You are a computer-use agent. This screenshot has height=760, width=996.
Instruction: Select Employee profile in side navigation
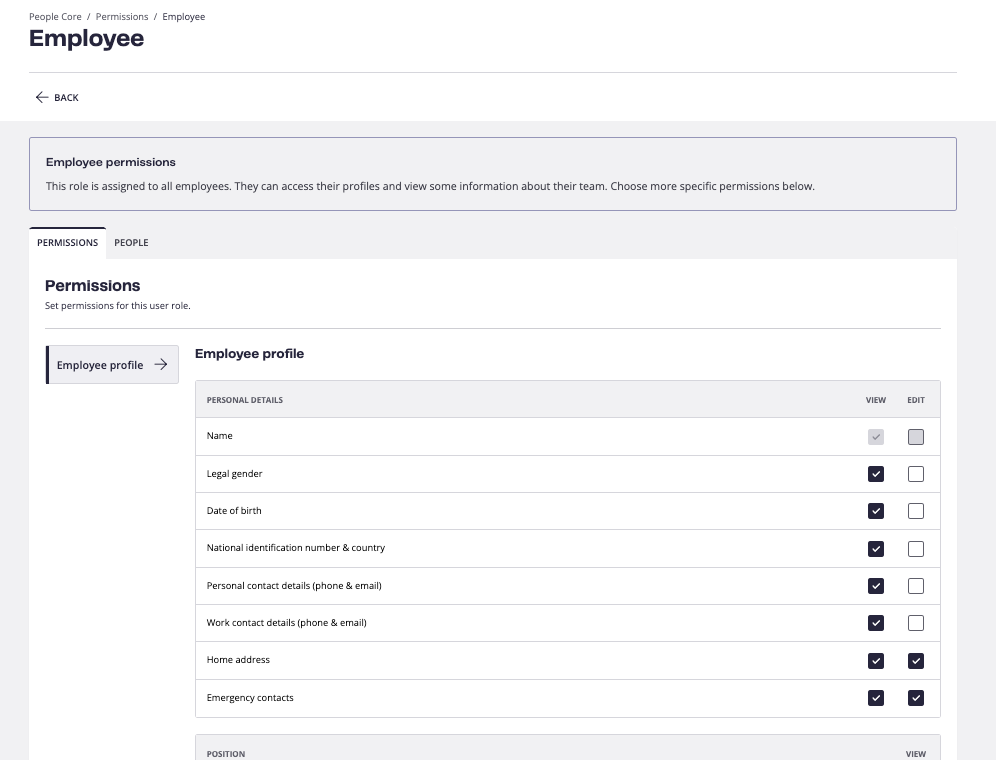pos(112,365)
